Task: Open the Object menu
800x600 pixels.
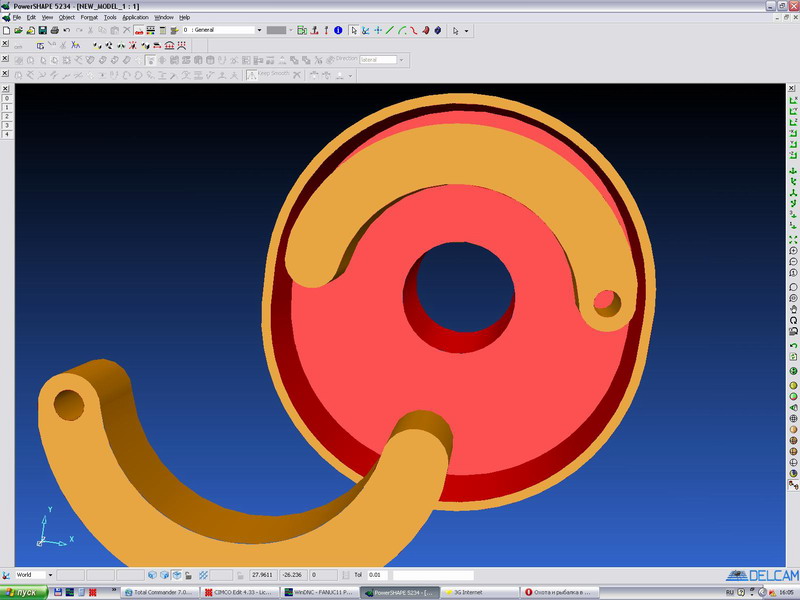Action: coord(66,17)
